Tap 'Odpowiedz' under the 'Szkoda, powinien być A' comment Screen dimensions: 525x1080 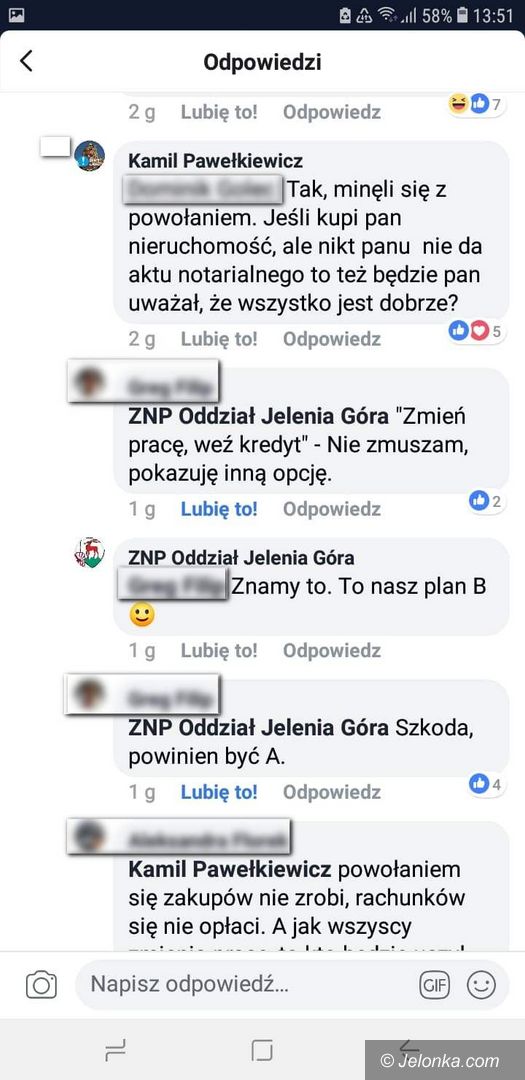pyautogui.click(x=332, y=792)
